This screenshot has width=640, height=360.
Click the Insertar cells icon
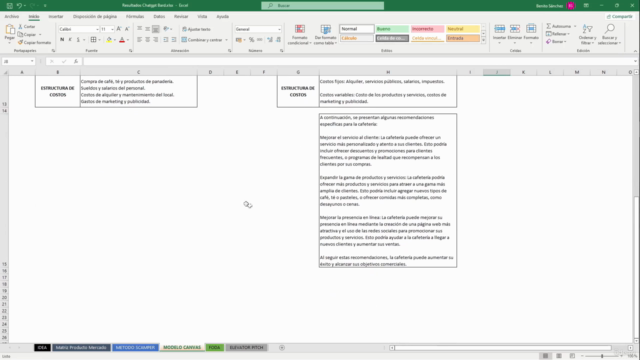[x=499, y=29]
